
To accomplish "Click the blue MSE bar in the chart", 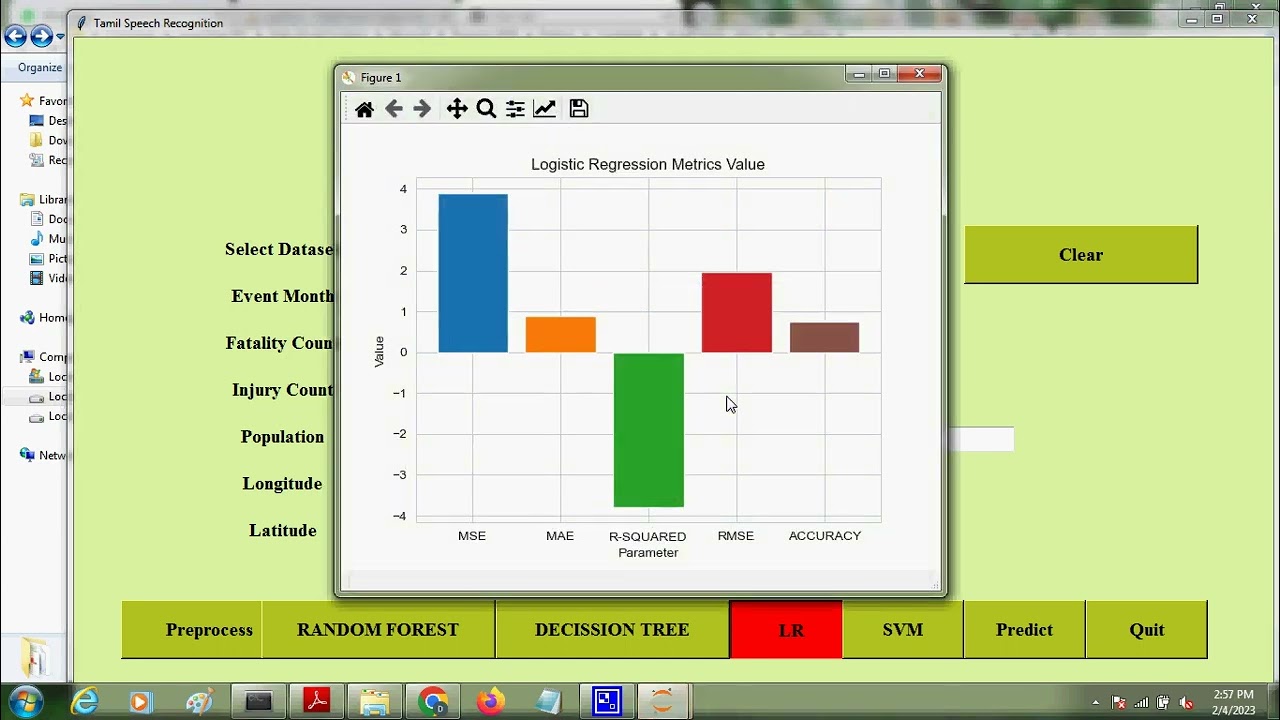I will click(x=473, y=273).
